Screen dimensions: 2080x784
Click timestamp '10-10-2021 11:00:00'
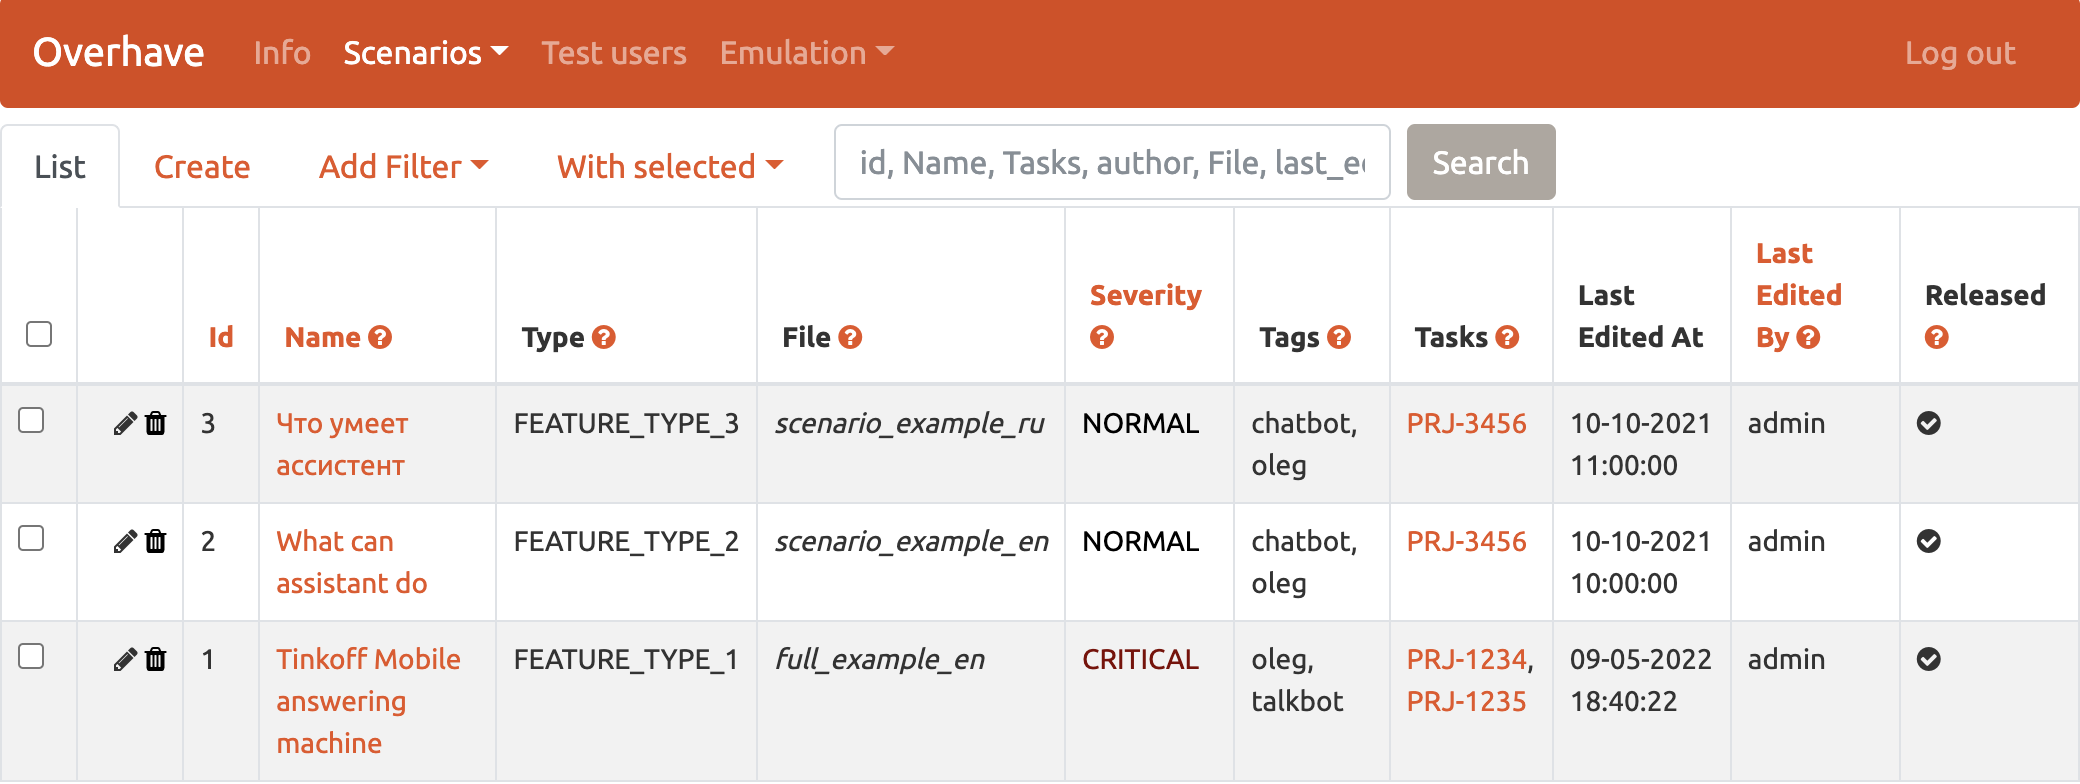pyautogui.click(x=1640, y=444)
